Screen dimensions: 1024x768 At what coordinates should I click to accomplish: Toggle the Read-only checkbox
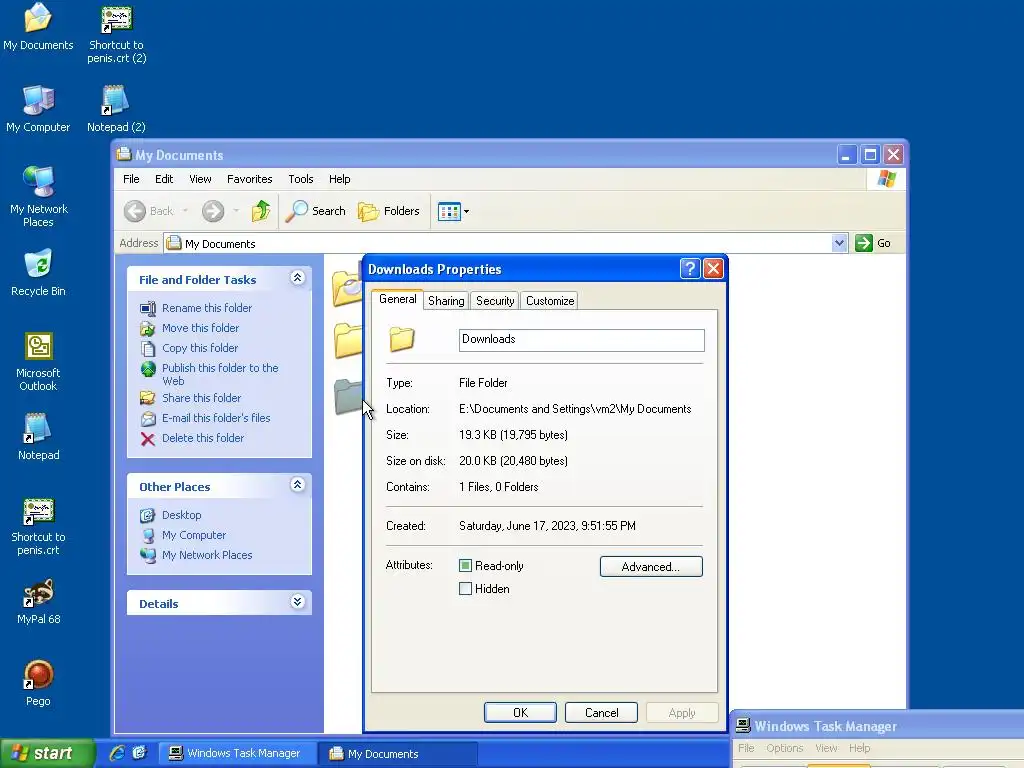[465, 566]
